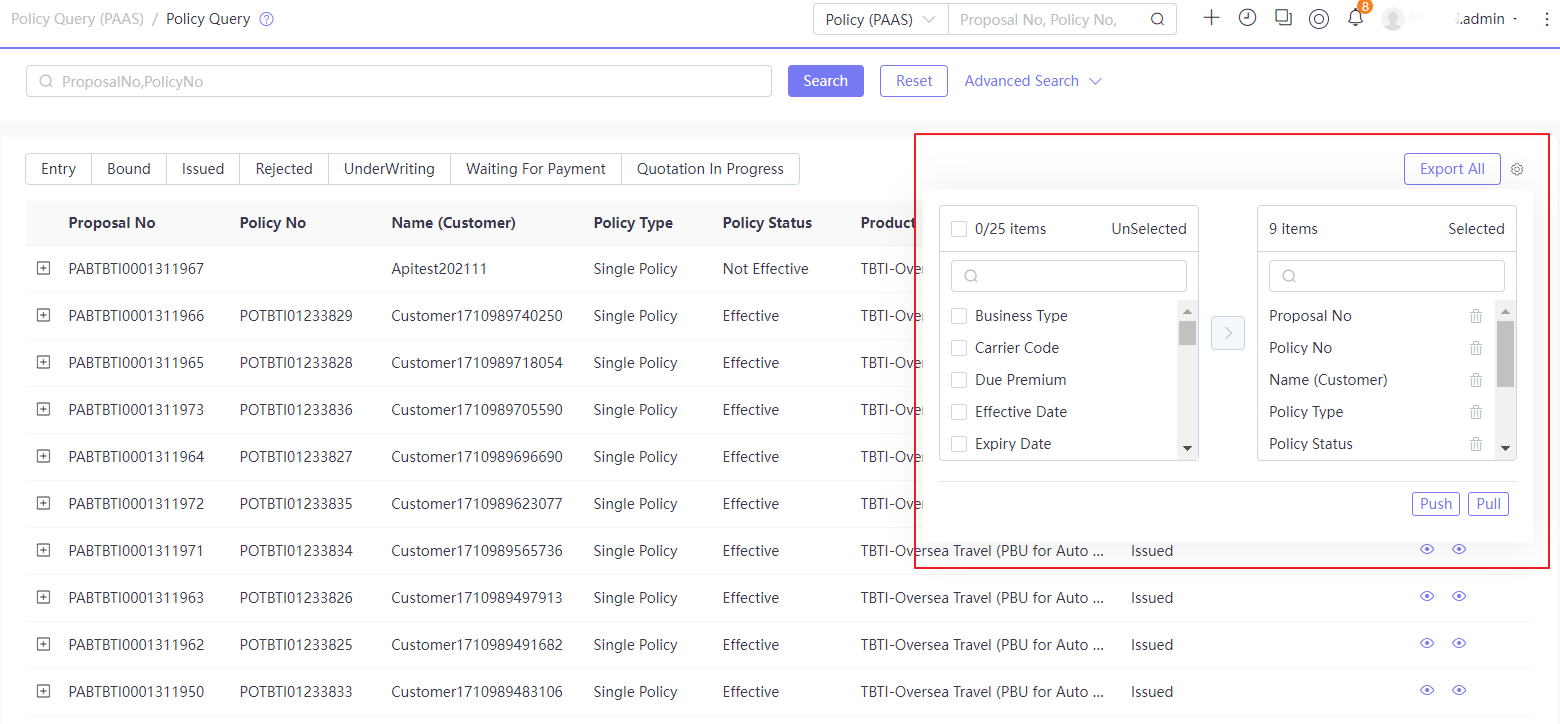Click the plus icon in the top bar

click(x=1211, y=18)
